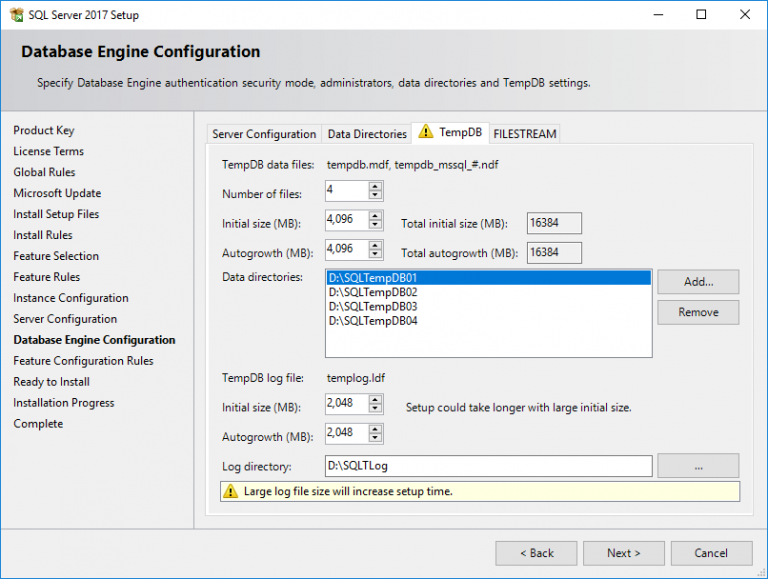This screenshot has height=579, width=768.
Task: Click the SQL Server Setup title bar icon
Action: click(16, 15)
